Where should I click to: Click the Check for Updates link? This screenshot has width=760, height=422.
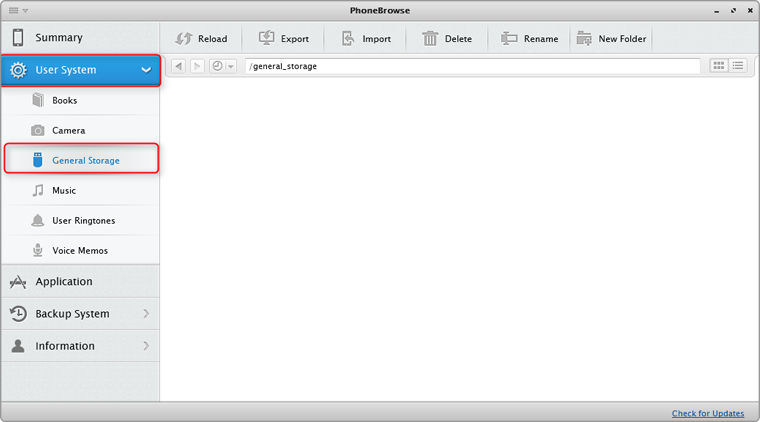(707, 413)
